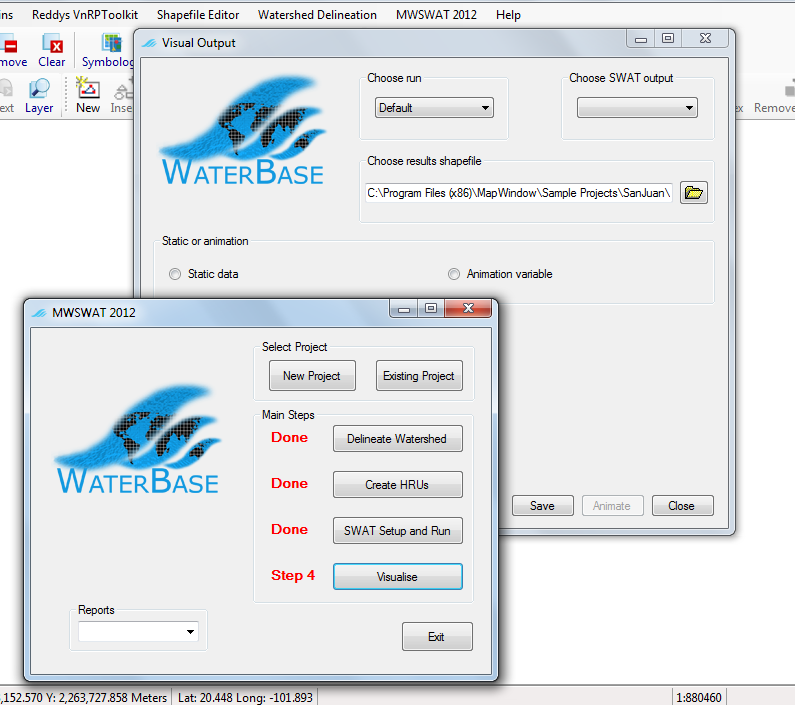Click the Clear toolbar icon
This screenshot has width=795, height=705.
pos(52,50)
